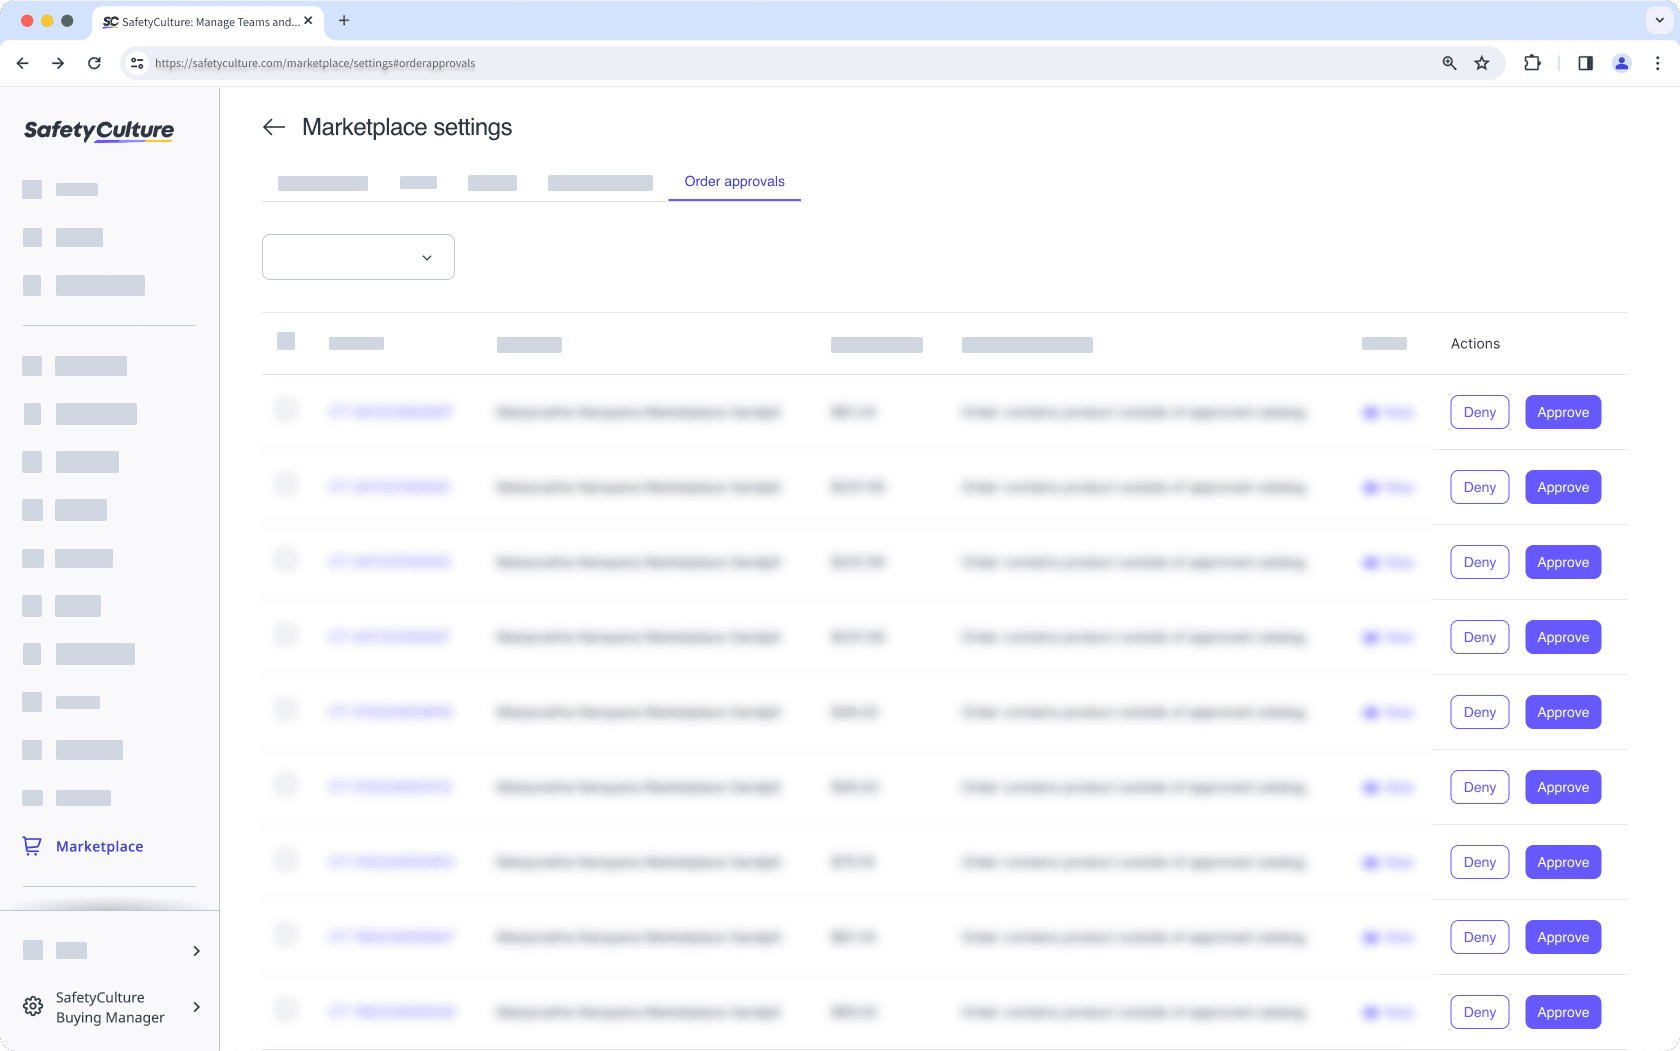Click the browser address bar

pyautogui.click(x=700, y=62)
